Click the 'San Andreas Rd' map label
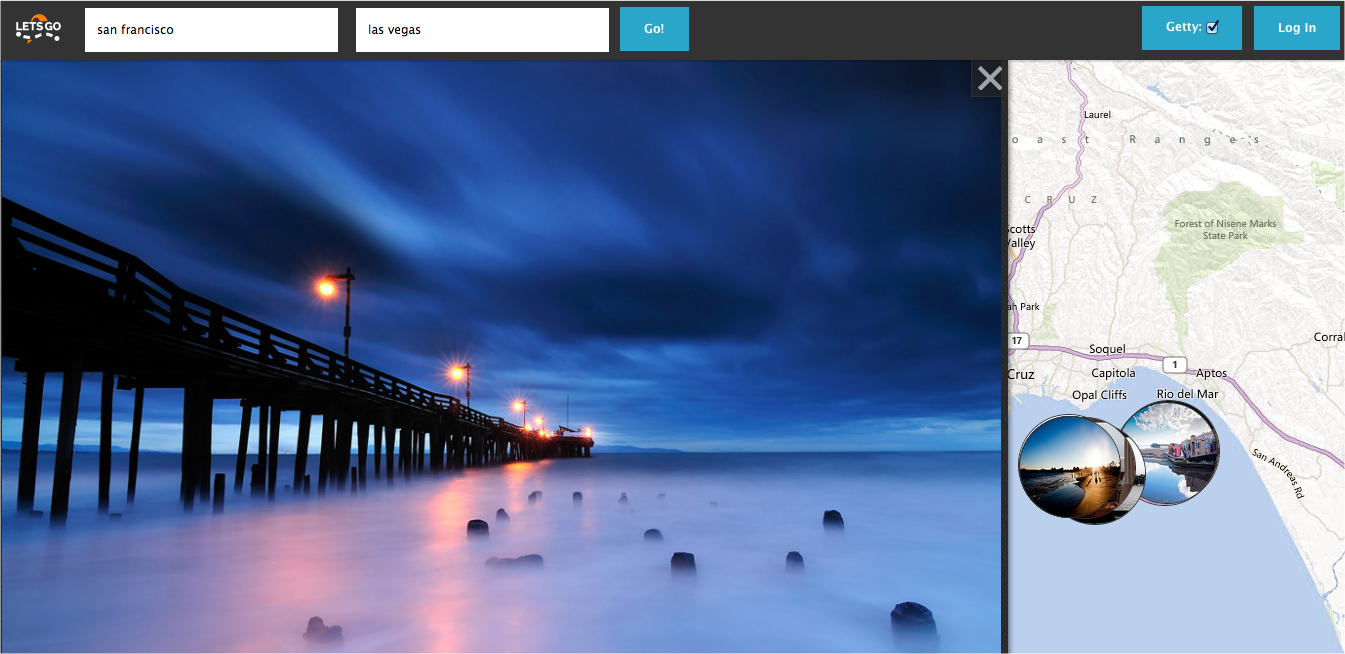Screen dimensions: 1345x654 (1279, 474)
